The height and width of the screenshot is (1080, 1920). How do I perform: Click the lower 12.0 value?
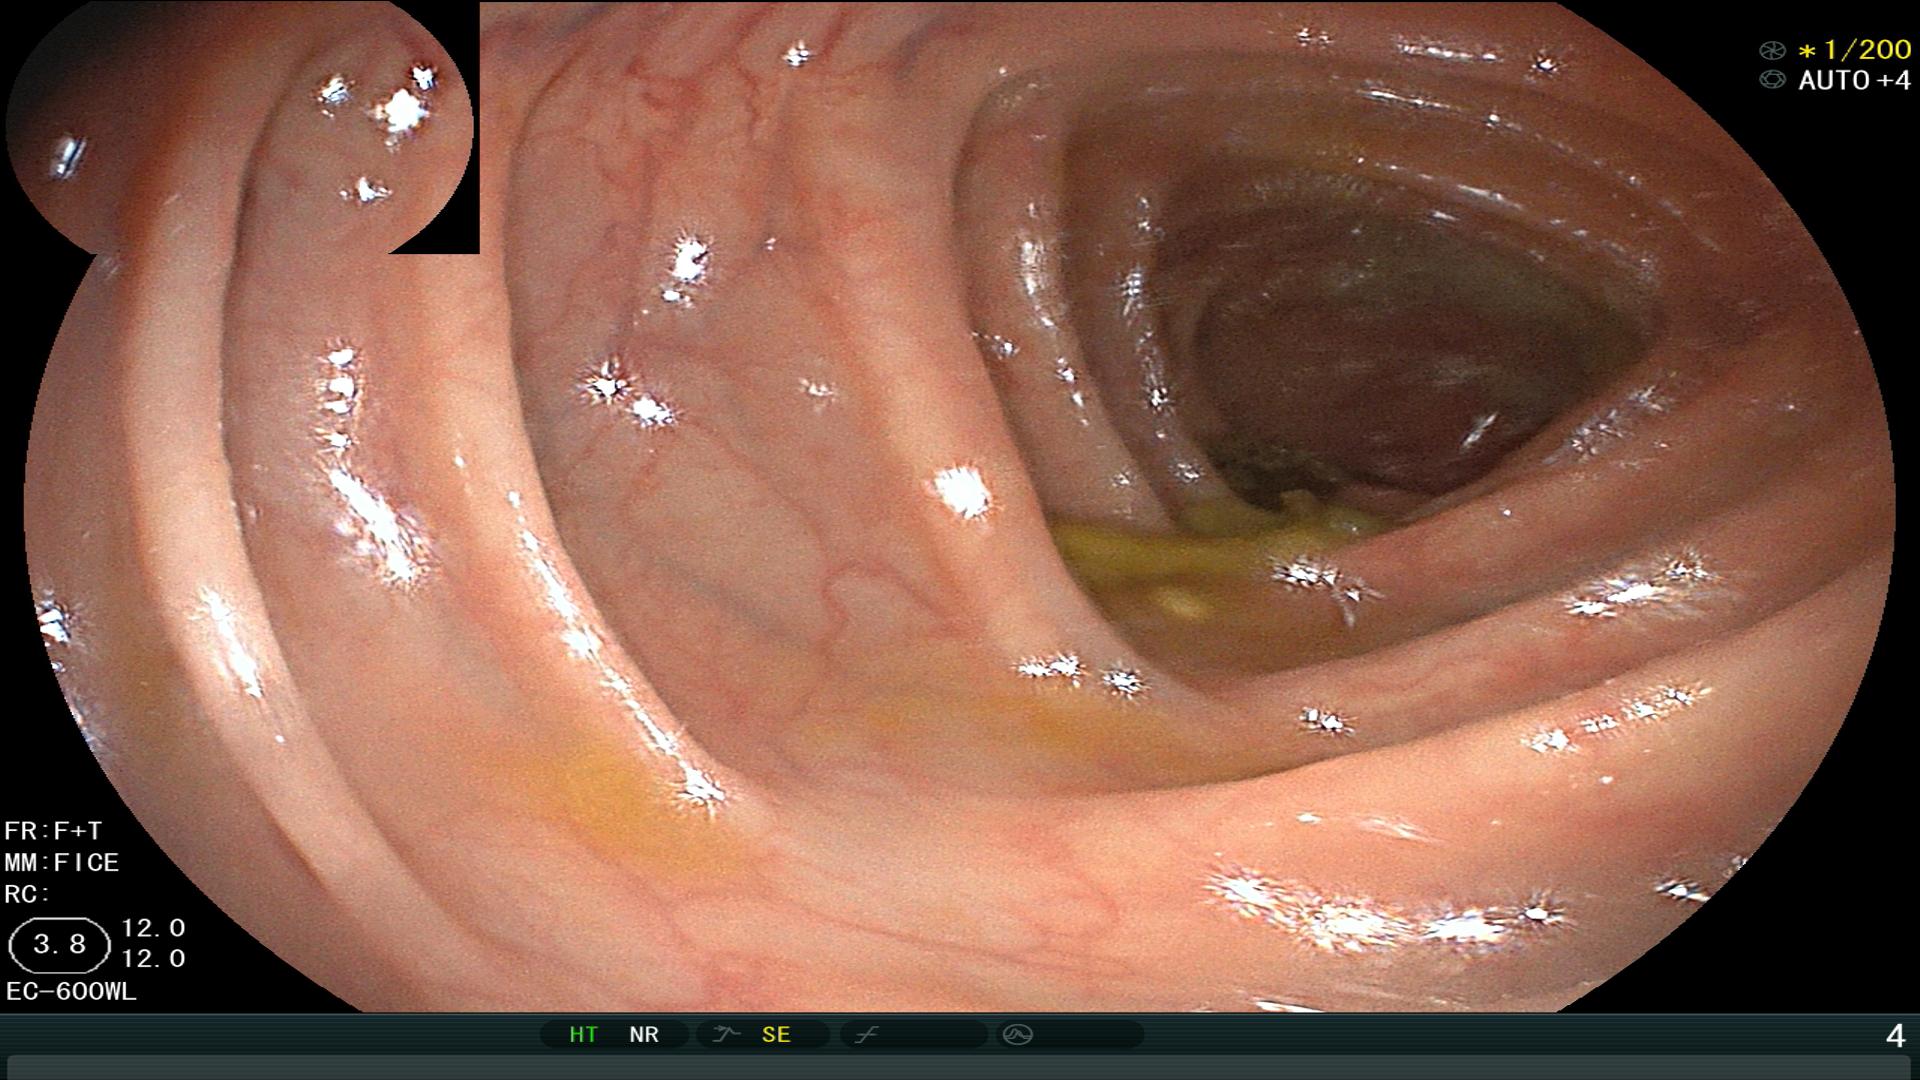[x=153, y=959]
